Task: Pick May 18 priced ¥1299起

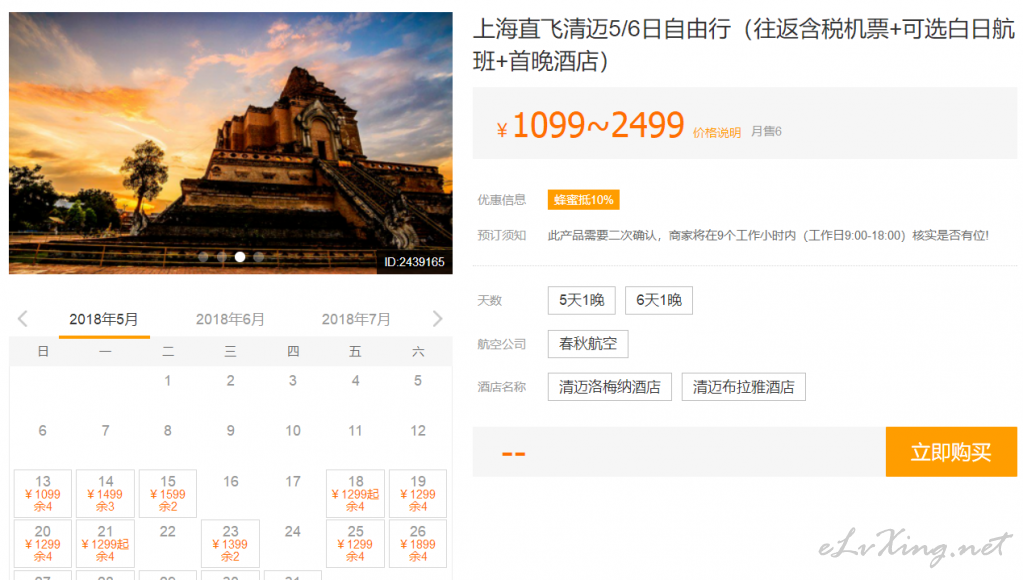Action: (x=356, y=493)
